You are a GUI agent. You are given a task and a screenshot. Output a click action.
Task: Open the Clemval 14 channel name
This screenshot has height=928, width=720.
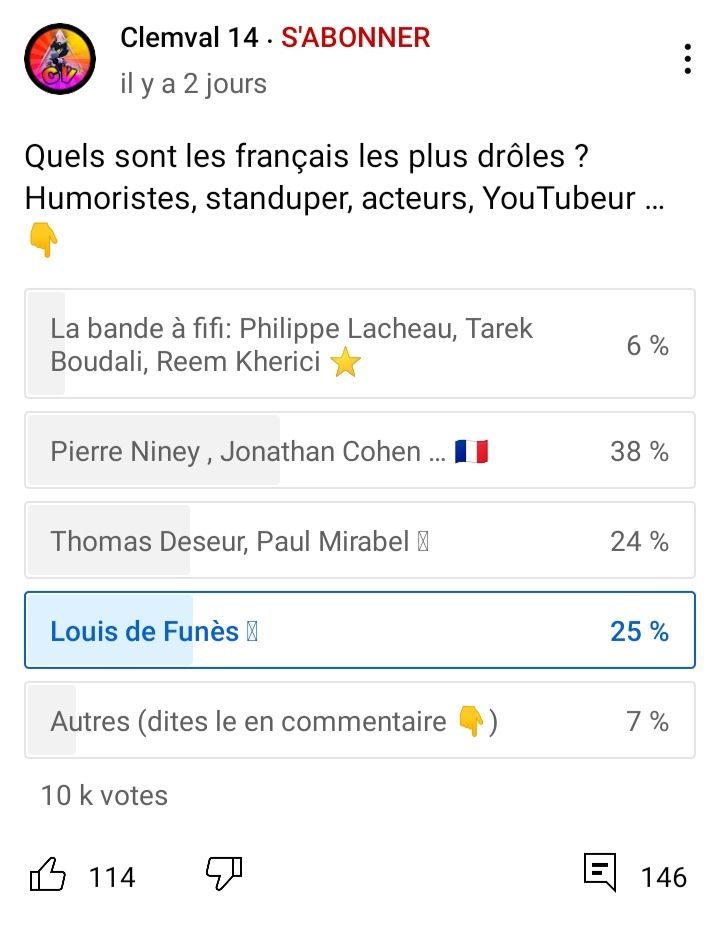click(x=189, y=38)
